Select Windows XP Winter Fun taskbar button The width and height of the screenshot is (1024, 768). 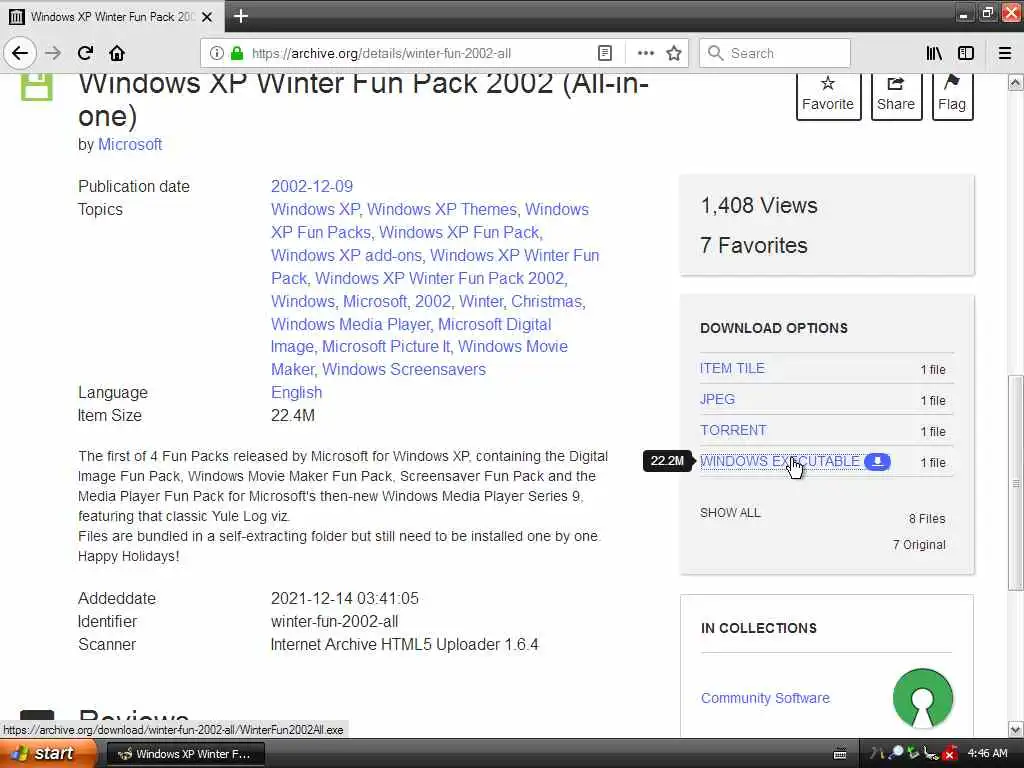(185, 754)
